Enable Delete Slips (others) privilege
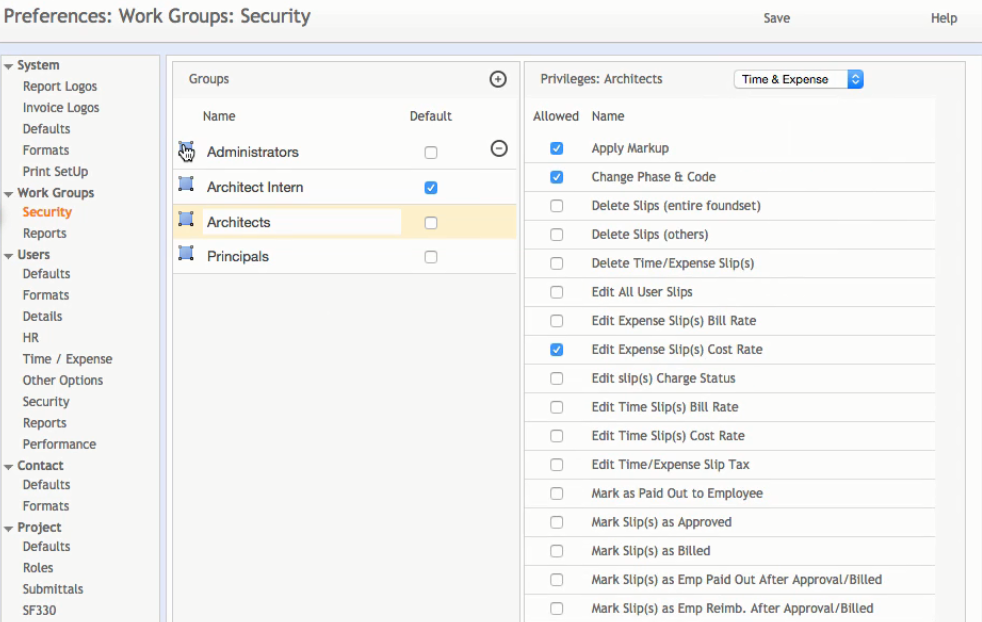Image resolution: width=982 pixels, height=622 pixels. coord(557,235)
